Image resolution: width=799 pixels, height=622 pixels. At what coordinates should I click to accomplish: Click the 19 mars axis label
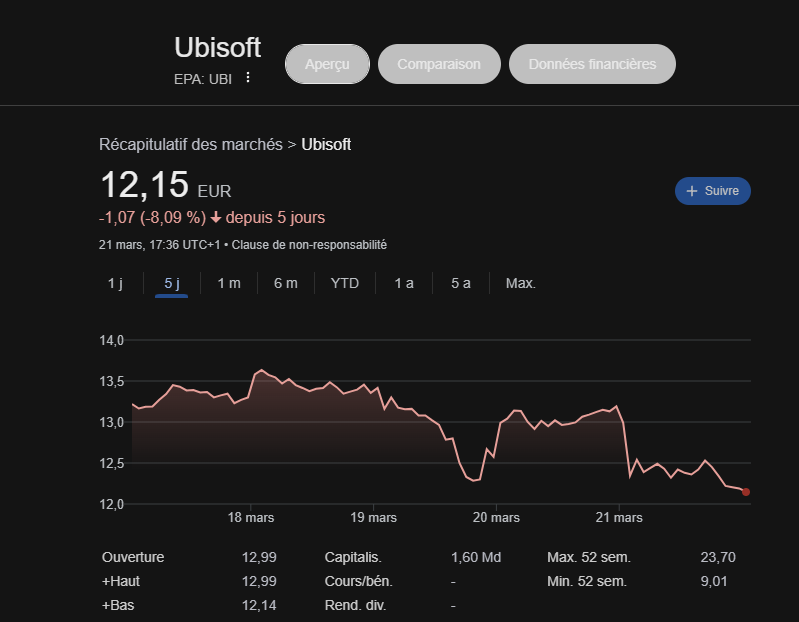374,518
